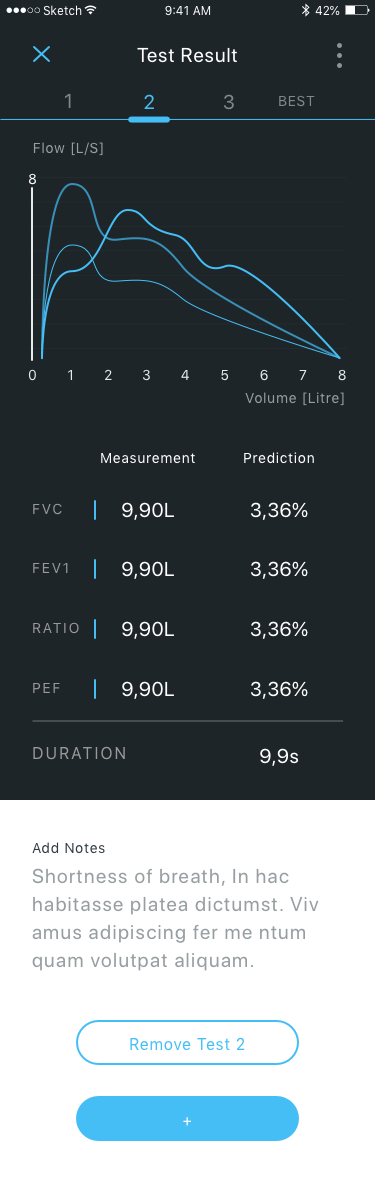Switch to test tab 1

pyautogui.click(x=69, y=102)
